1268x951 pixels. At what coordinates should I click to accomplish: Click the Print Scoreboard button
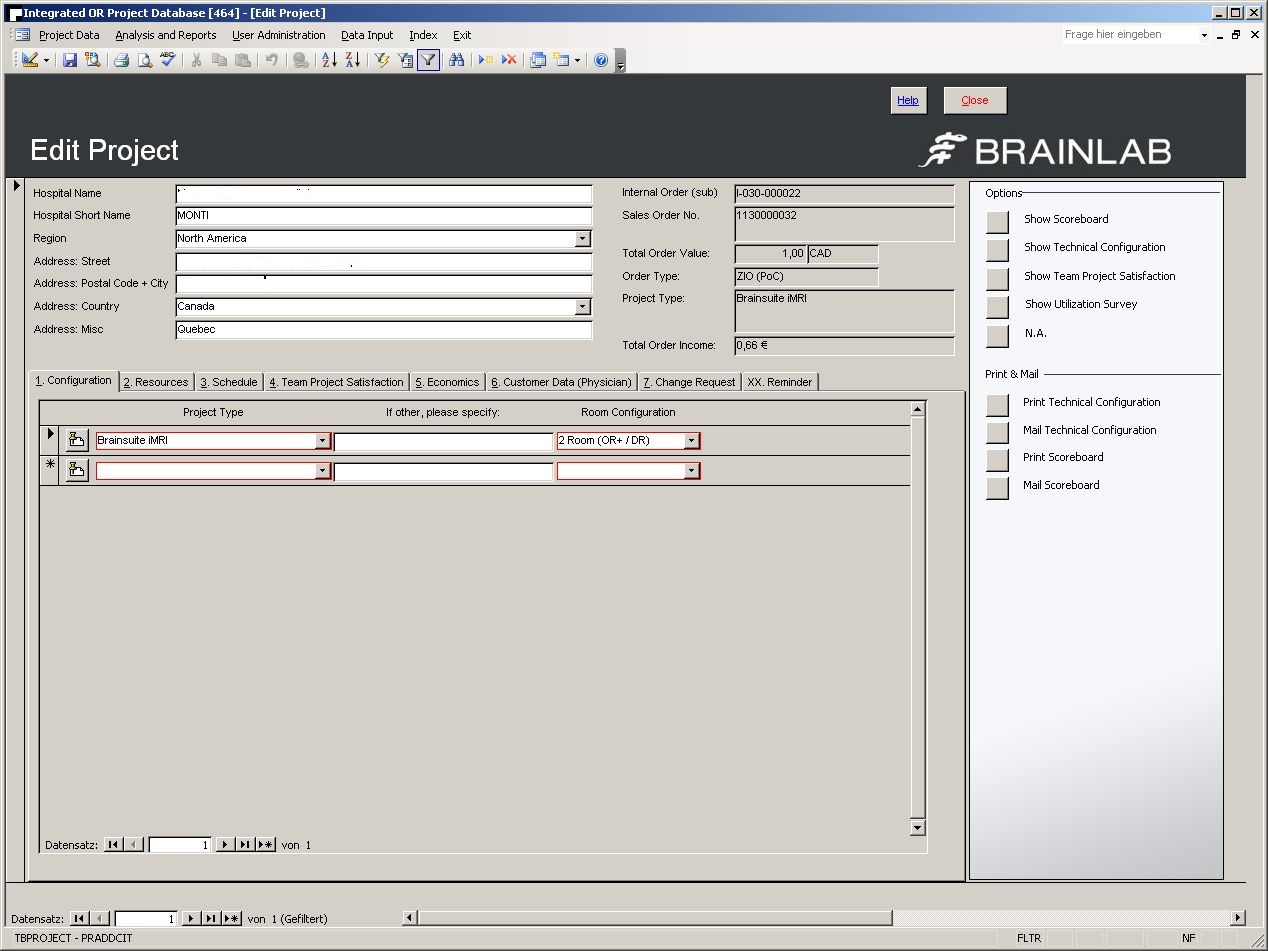point(998,459)
